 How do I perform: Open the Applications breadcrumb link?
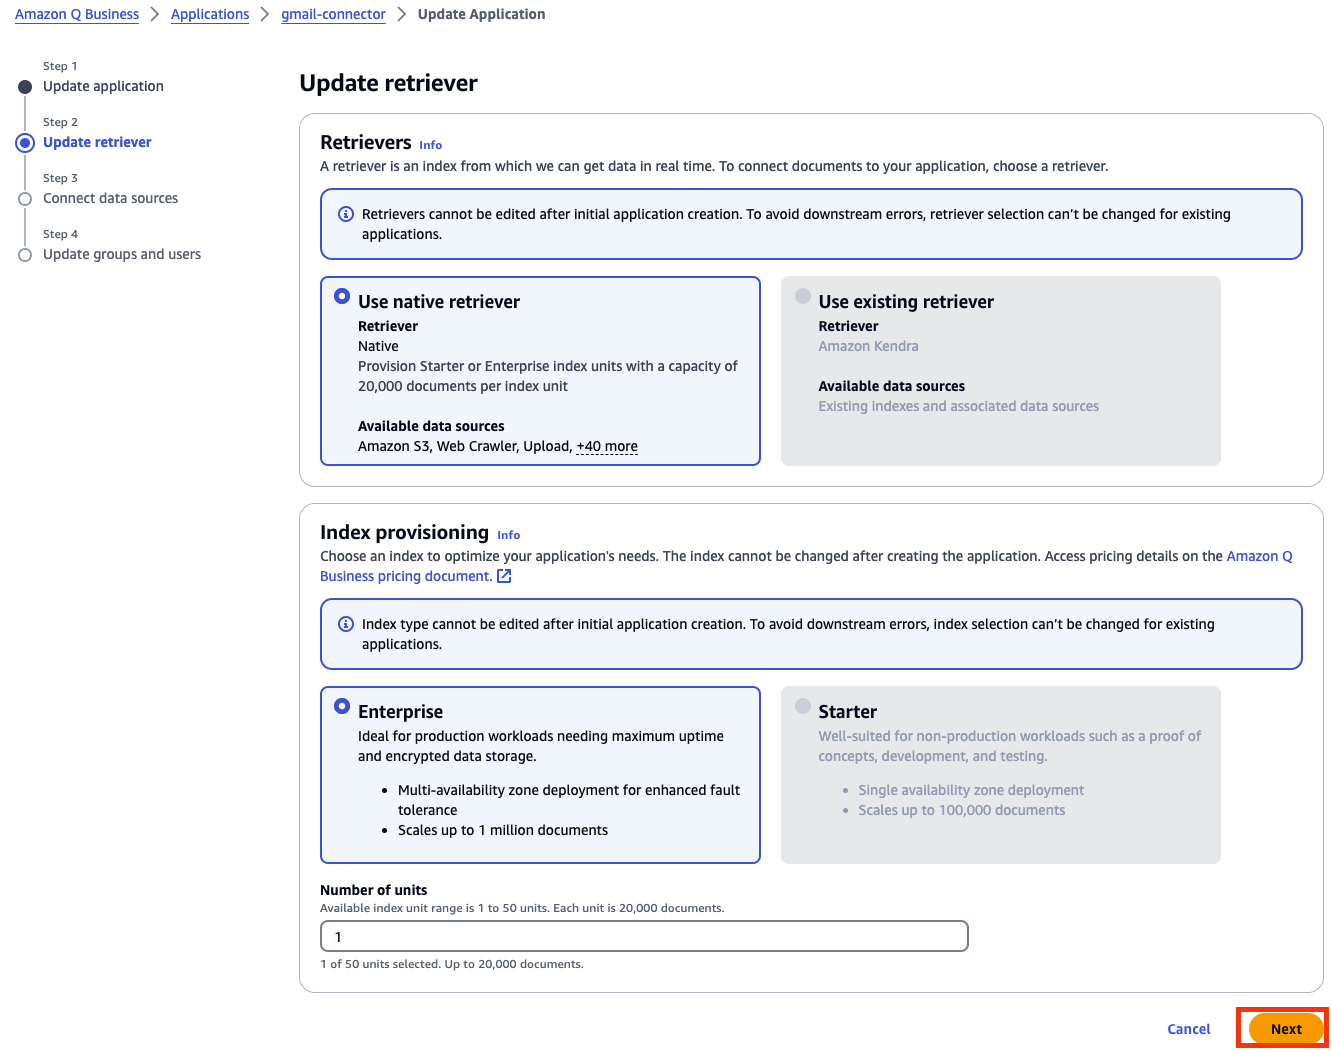210,14
